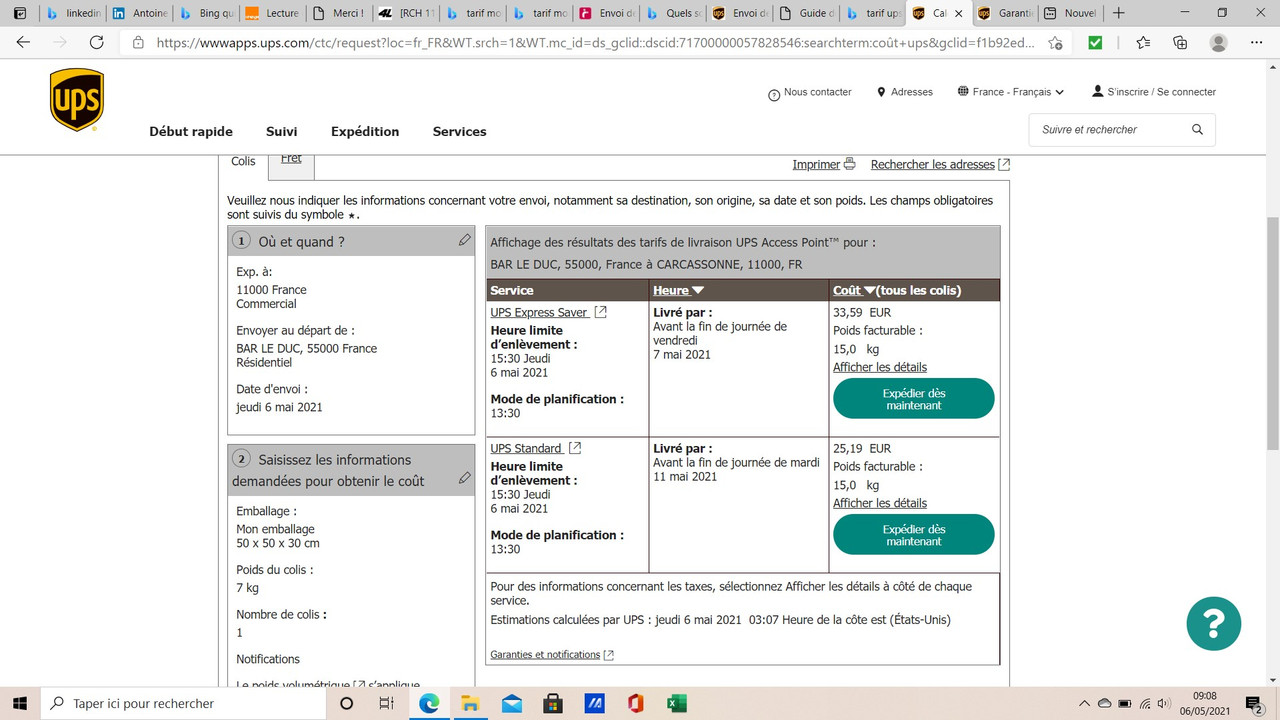Switch to the 'Garantie' browser tab
Screen dimensions: 1280x720
1004,13
